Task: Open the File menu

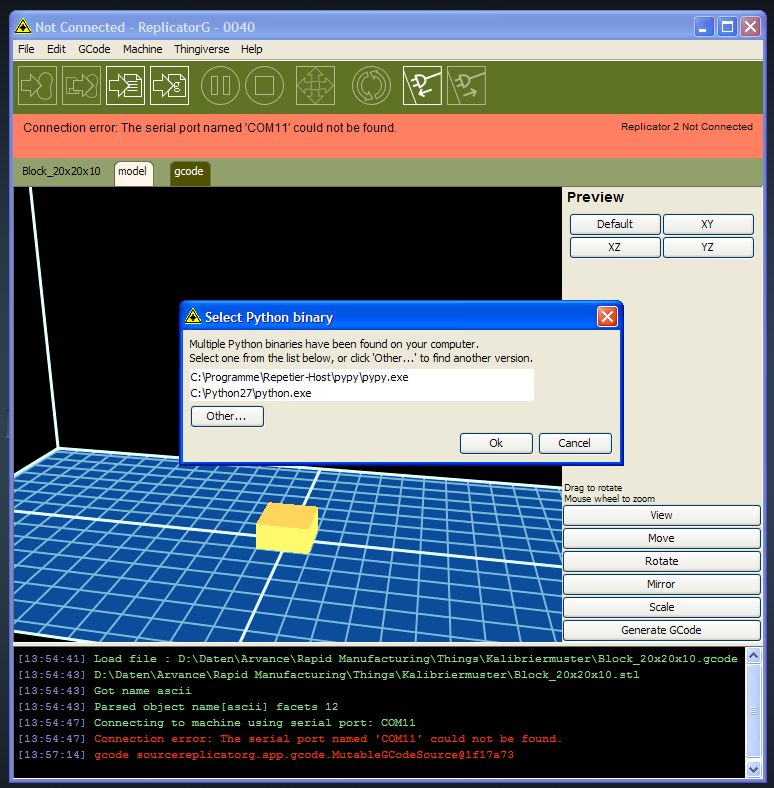Action: click(26, 49)
